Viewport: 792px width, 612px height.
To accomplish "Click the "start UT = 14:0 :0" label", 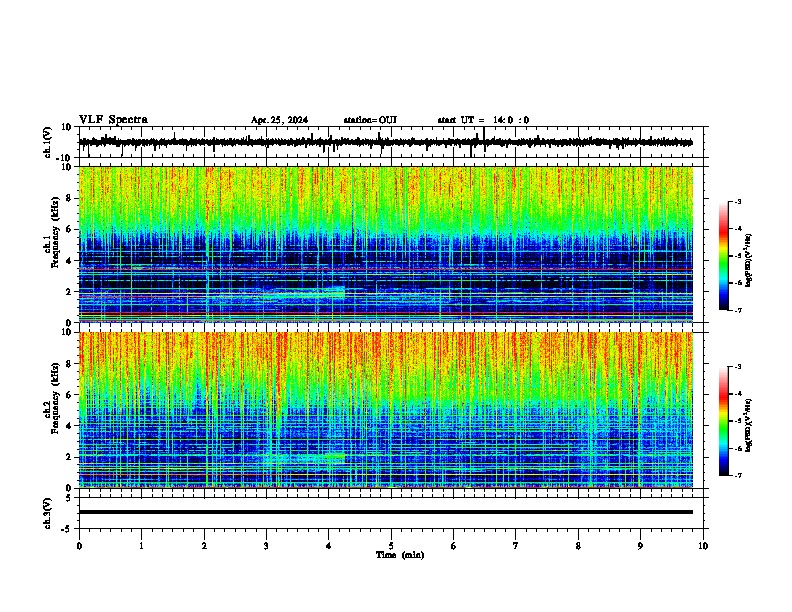I will (x=483, y=120).
